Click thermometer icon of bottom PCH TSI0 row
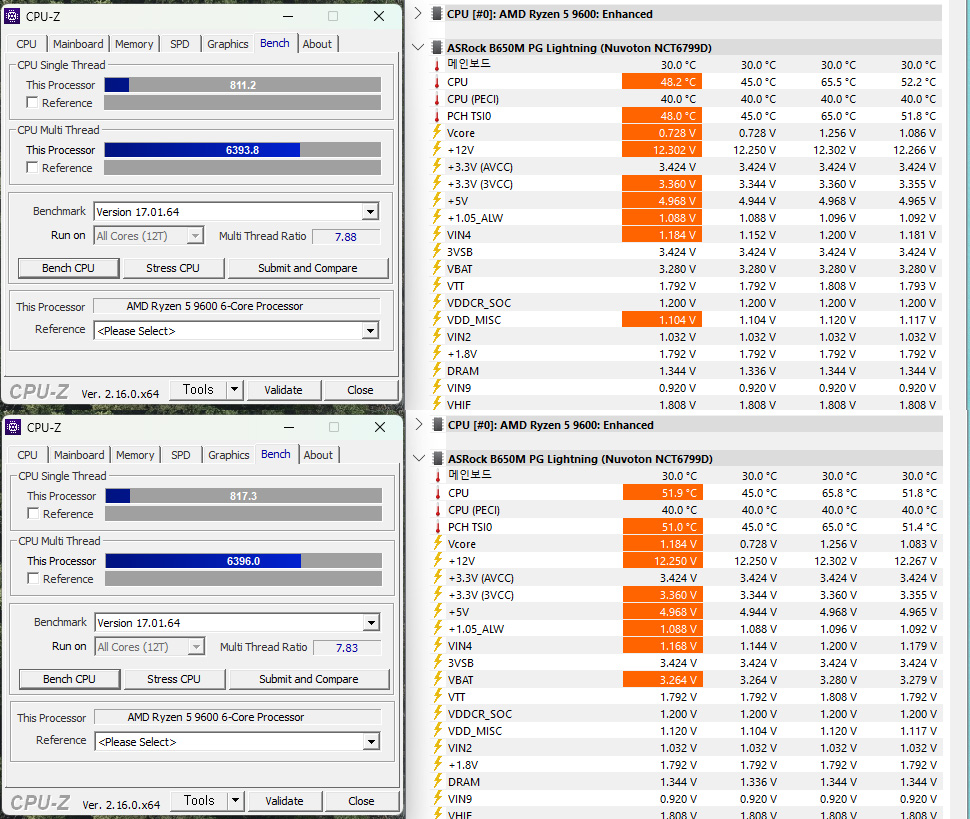970x819 pixels. 438,527
